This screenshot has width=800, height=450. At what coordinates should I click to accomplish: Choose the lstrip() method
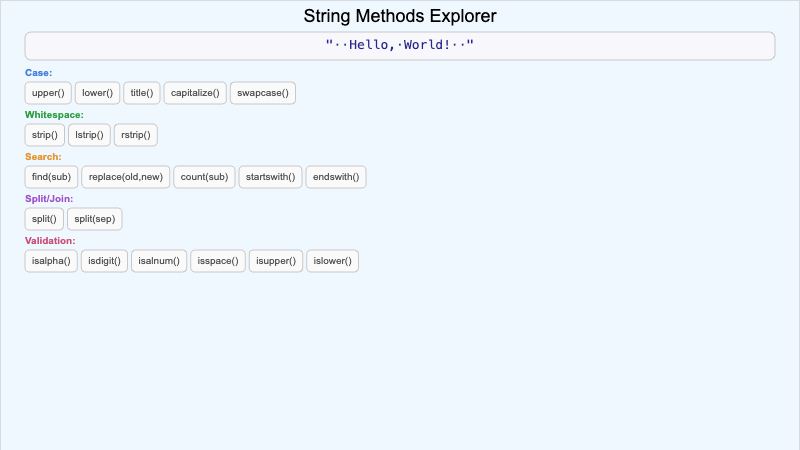click(x=89, y=135)
